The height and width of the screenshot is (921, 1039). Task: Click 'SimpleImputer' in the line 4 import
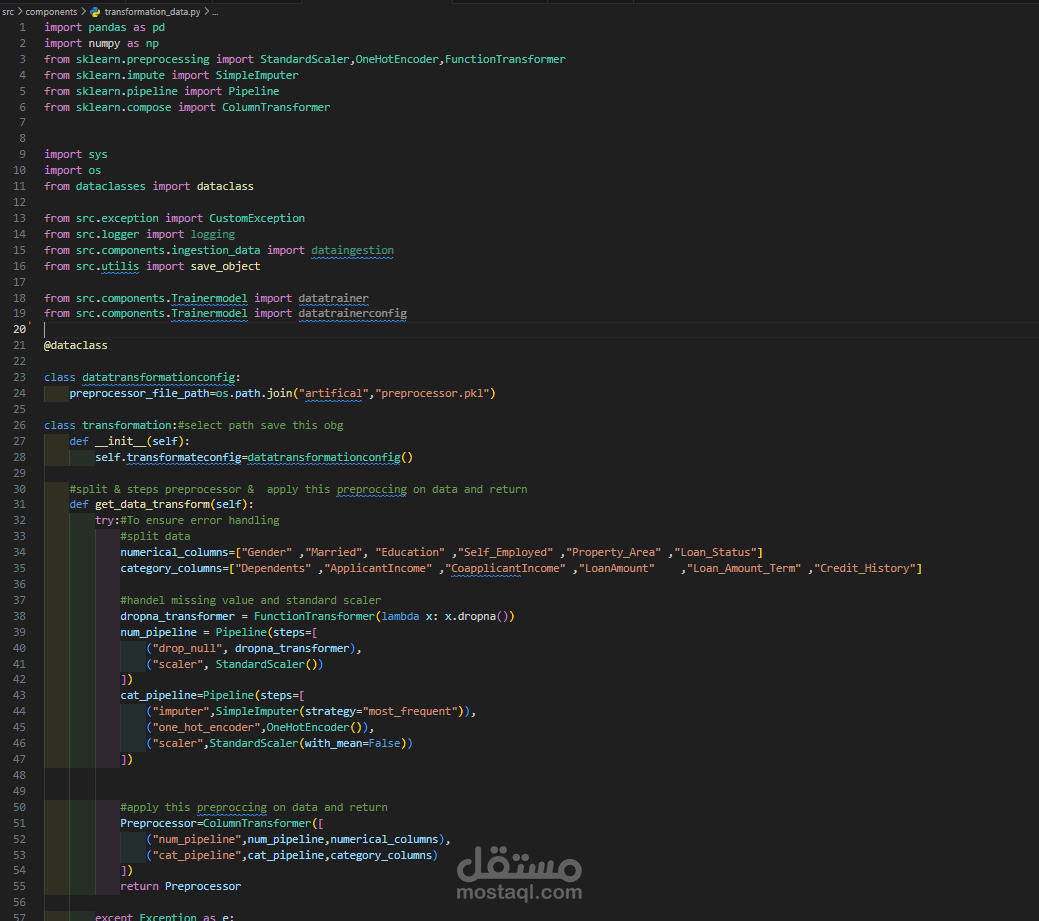coord(257,75)
